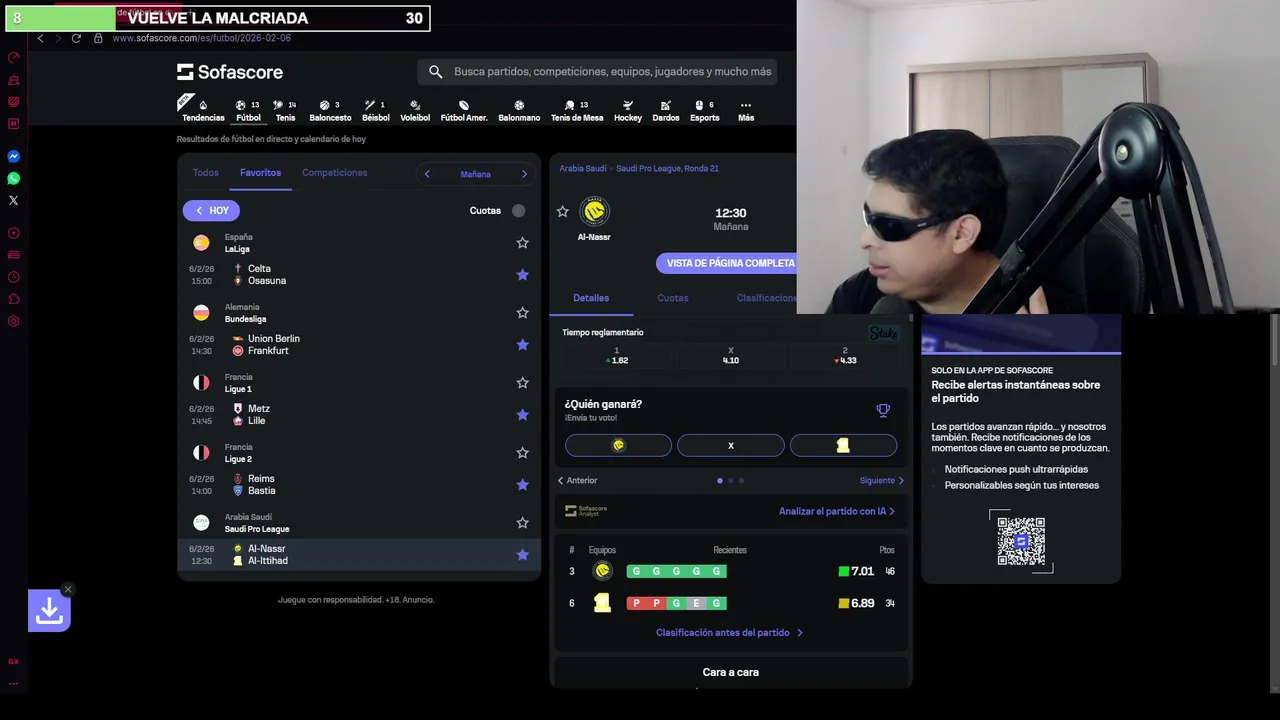Select the Béisbol sport icon

pos(375,110)
